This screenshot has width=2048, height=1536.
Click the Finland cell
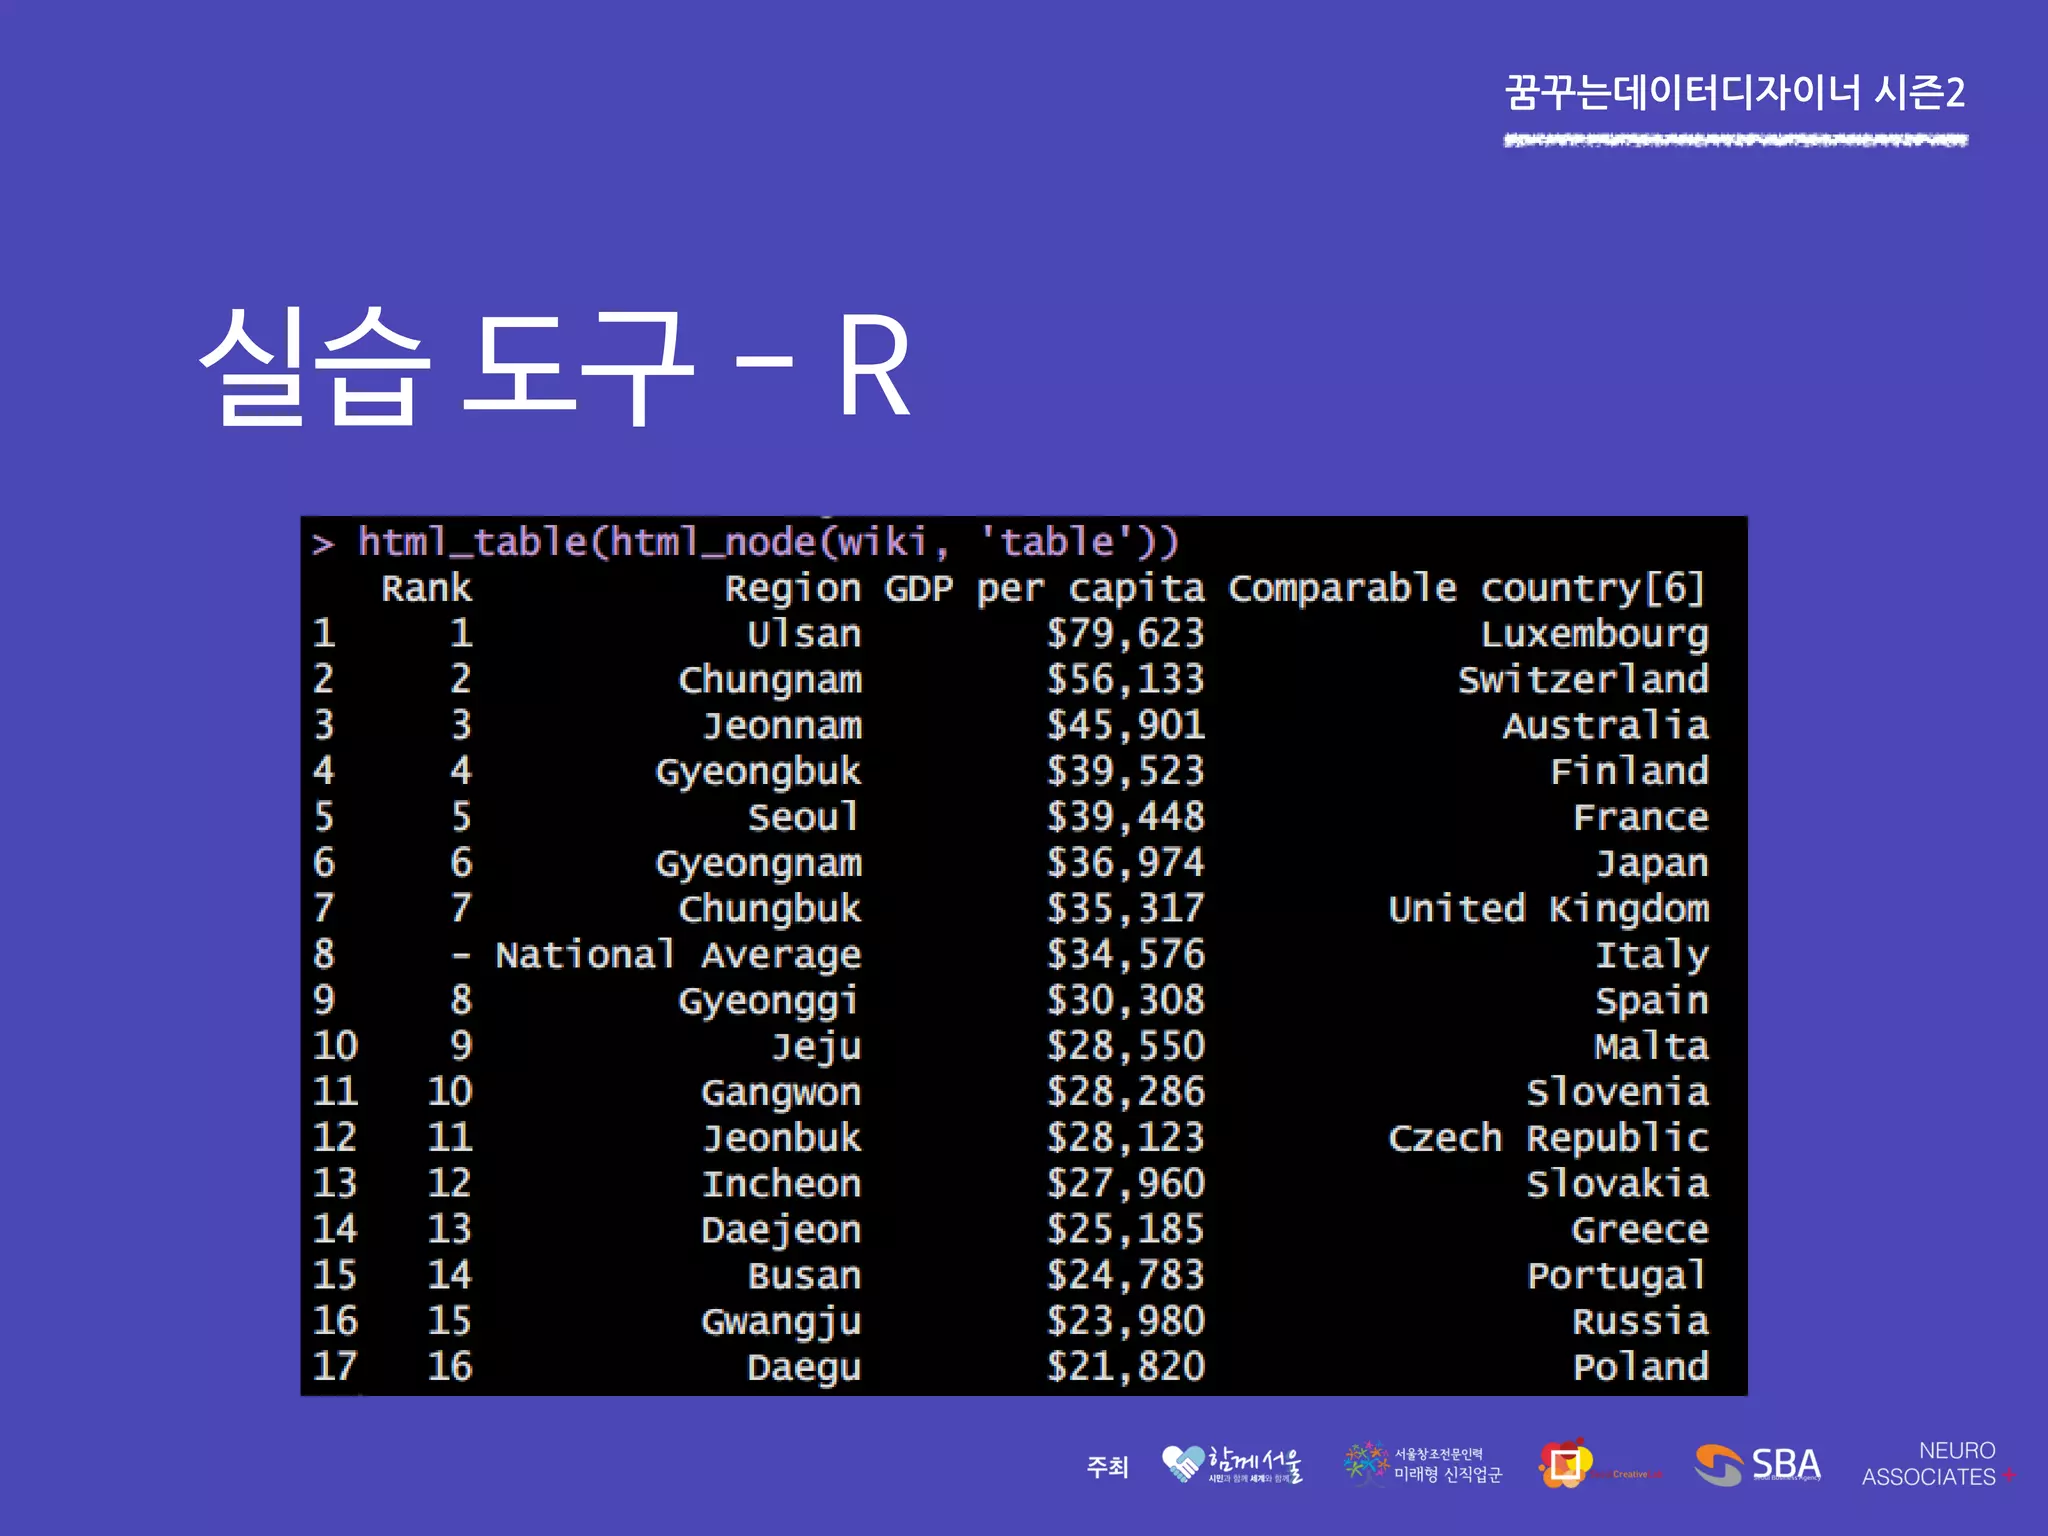pos(1629,771)
